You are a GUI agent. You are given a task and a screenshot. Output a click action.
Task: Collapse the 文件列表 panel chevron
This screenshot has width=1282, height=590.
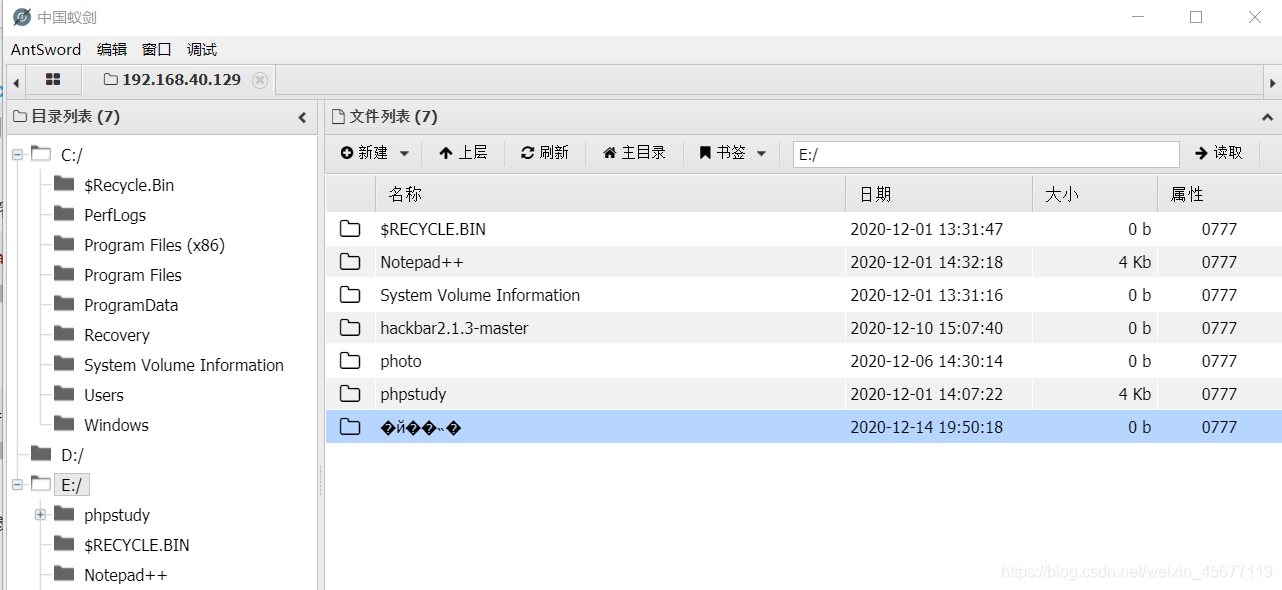[x=1268, y=117]
